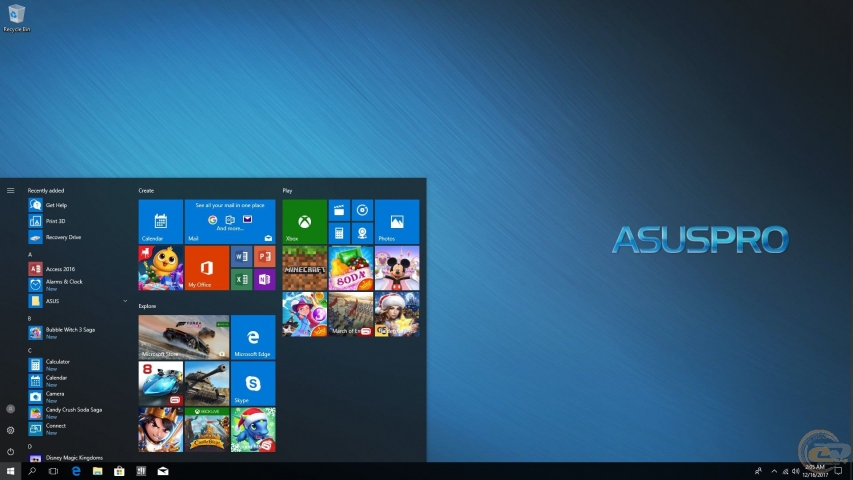The width and height of the screenshot is (853, 480).
Task: Open the Photos tile
Action: [397, 221]
